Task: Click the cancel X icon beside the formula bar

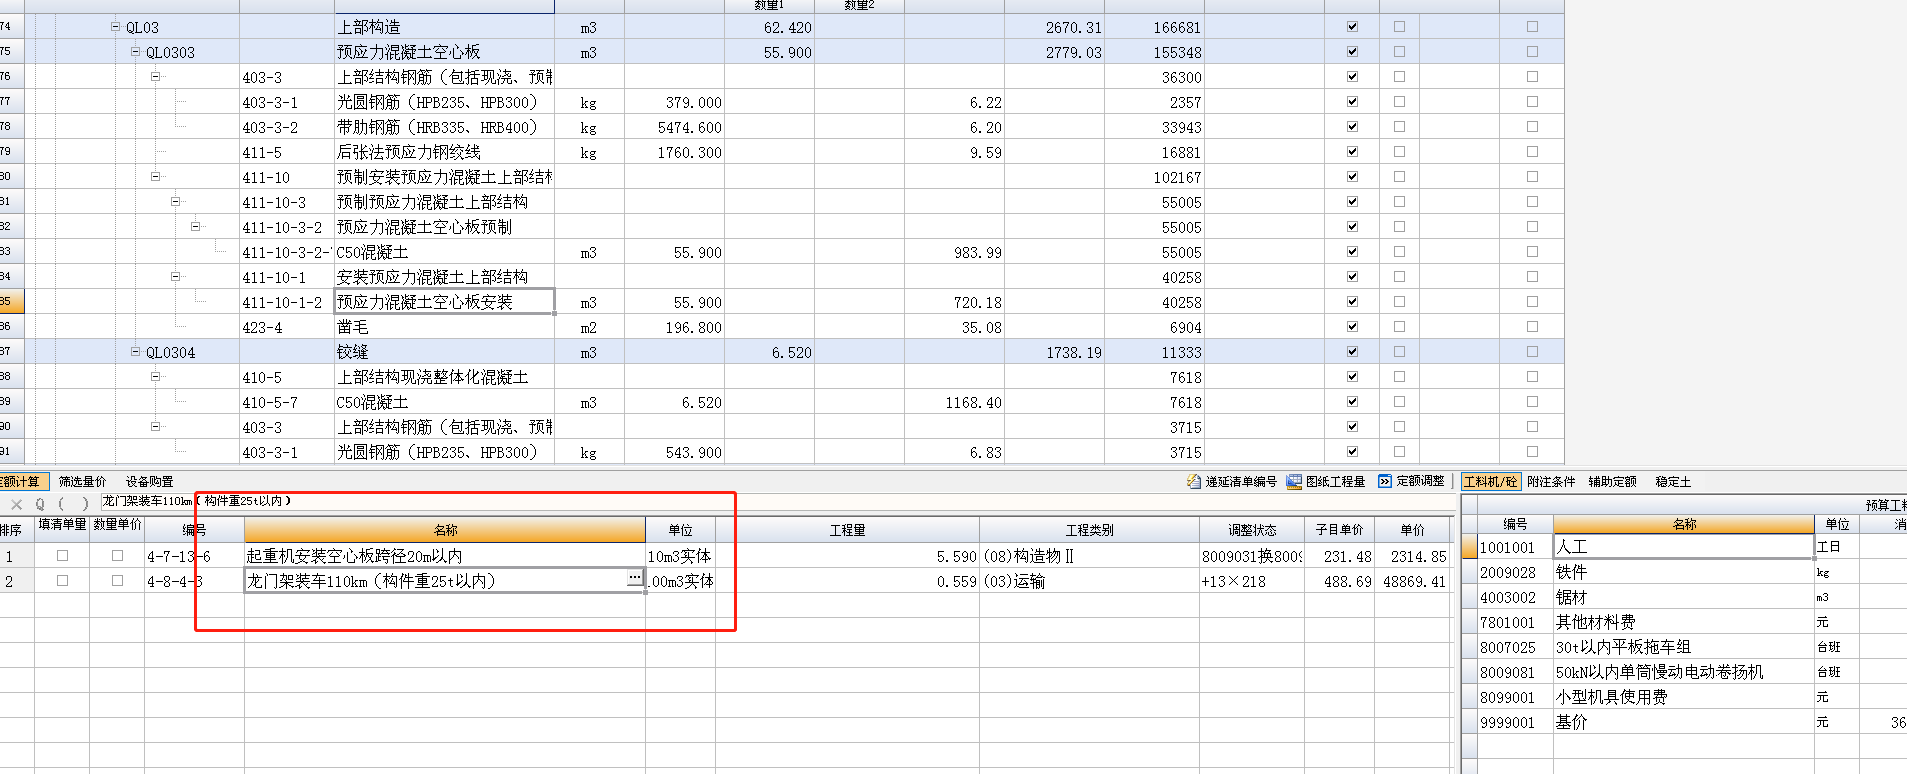Action: click(16, 504)
